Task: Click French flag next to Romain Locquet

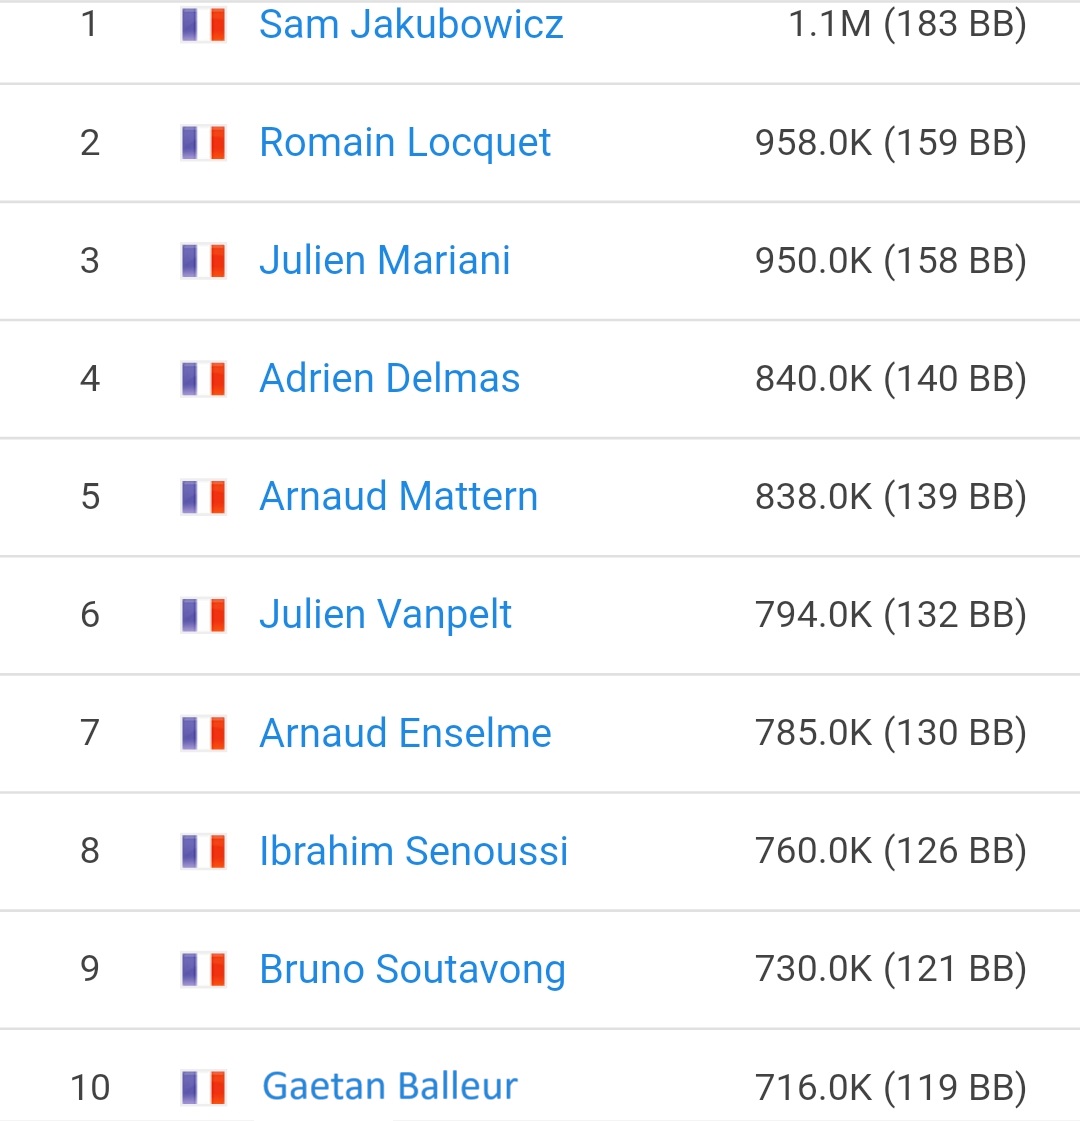Action: 204,142
